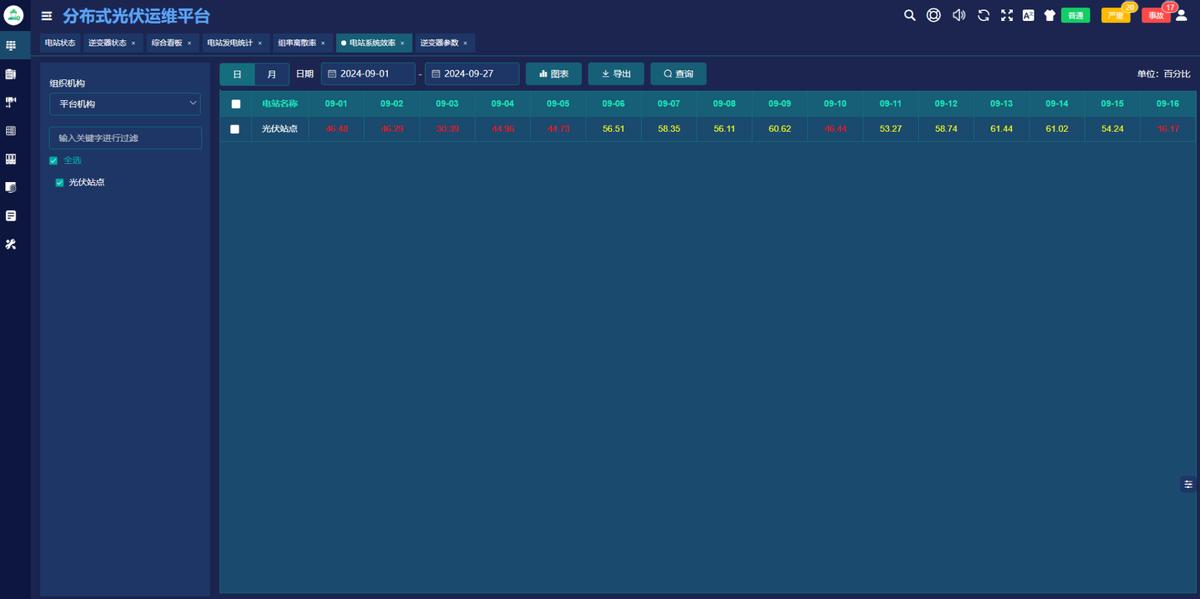1200x599 pixels.
Task: Close the 组串离散率 tab
Action: click(x=323, y=43)
